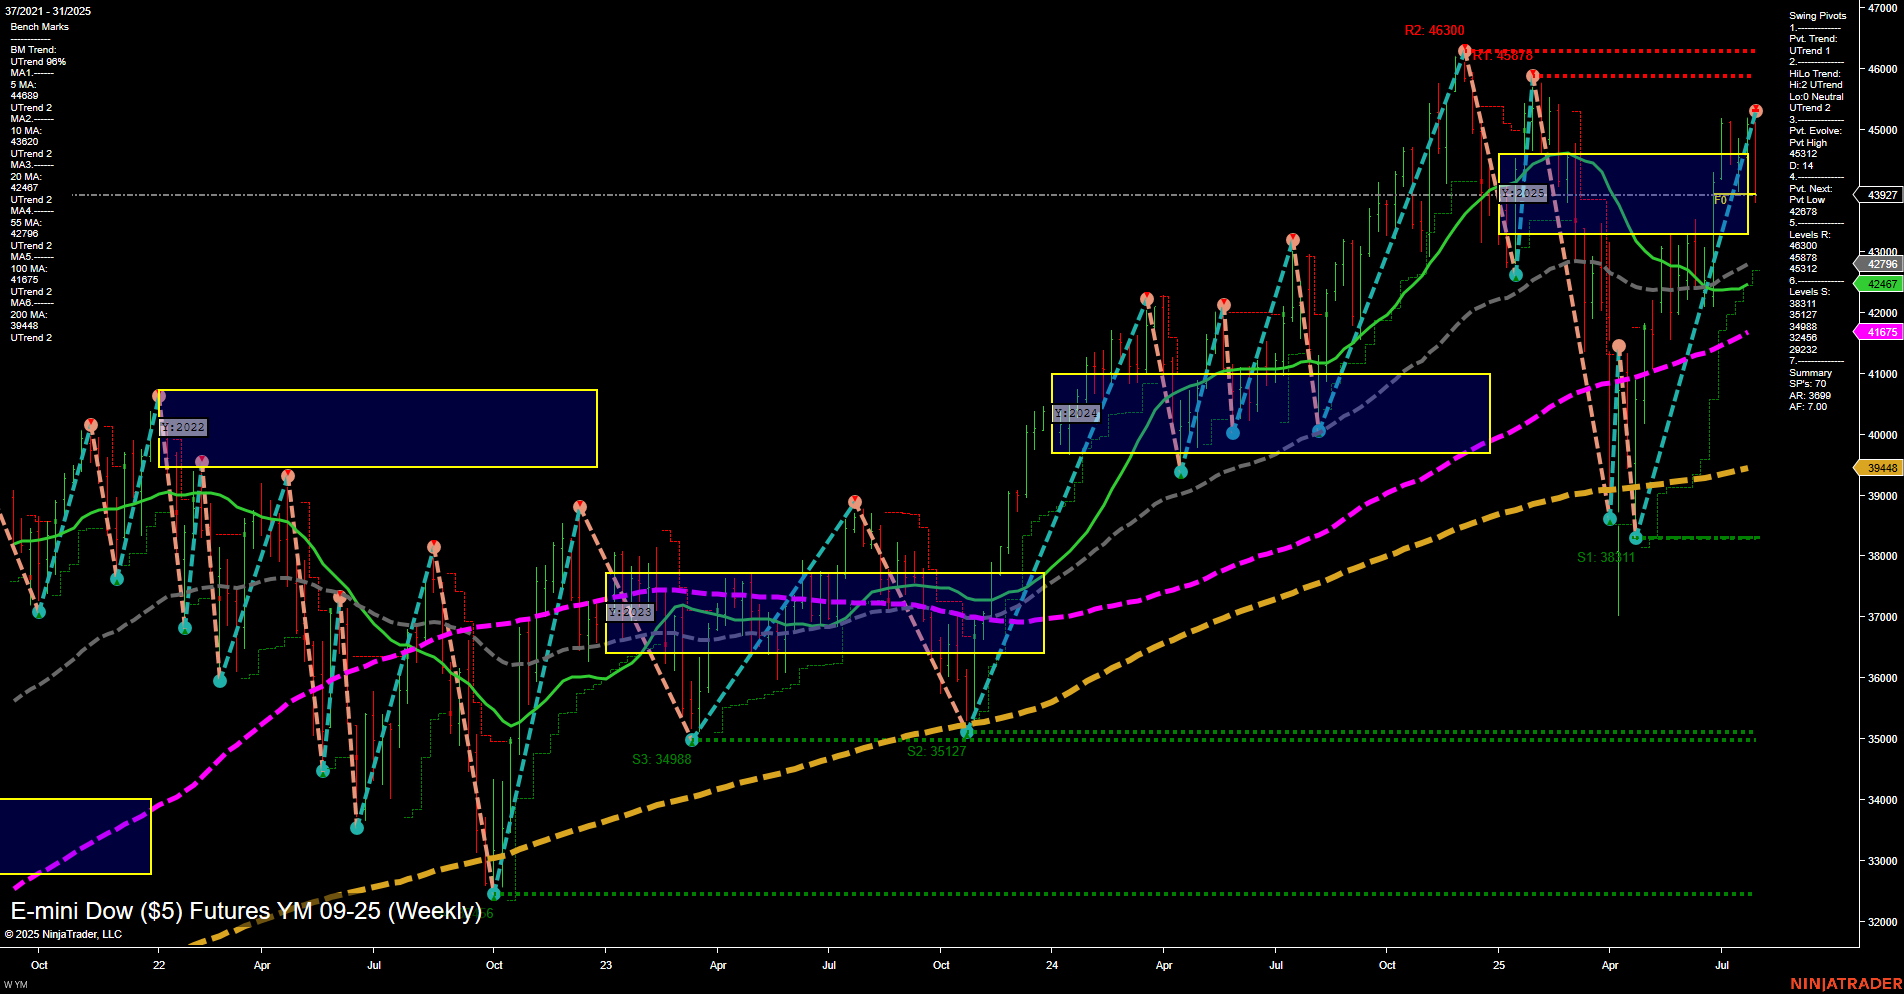Click the 55 MA: label

click(x=26, y=223)
